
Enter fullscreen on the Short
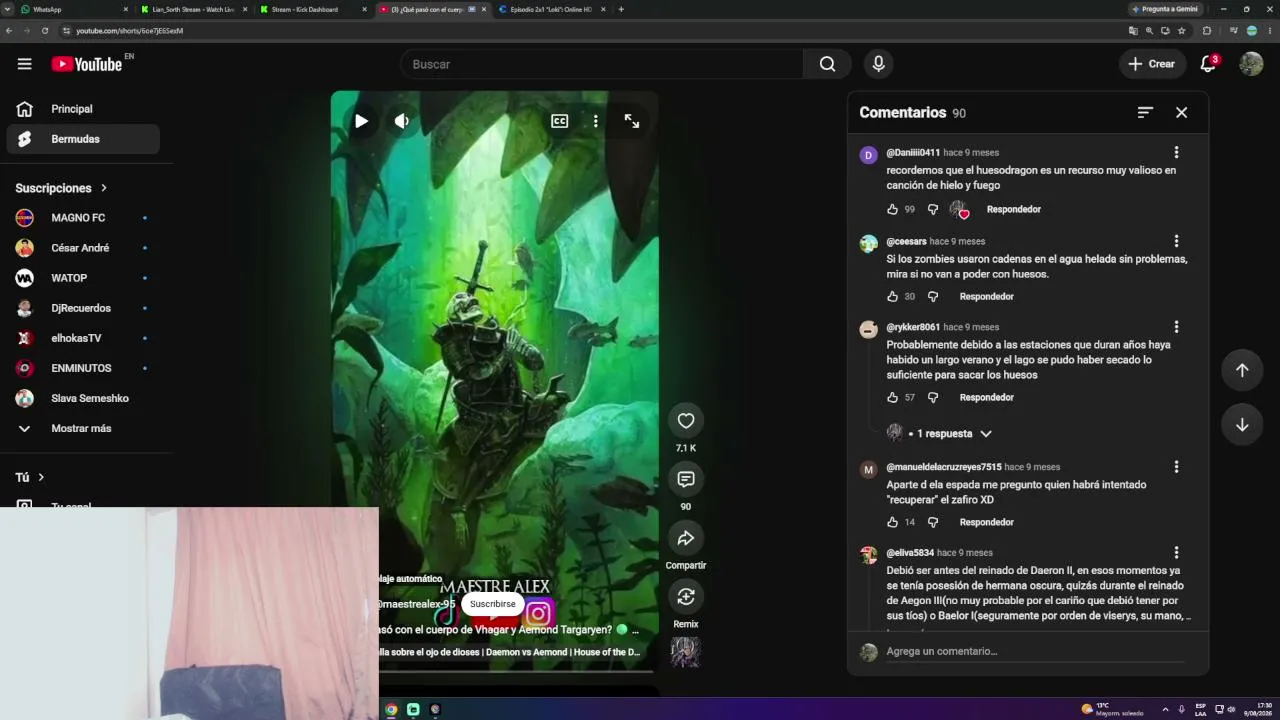pyautogui.click(x=632, y=121)
